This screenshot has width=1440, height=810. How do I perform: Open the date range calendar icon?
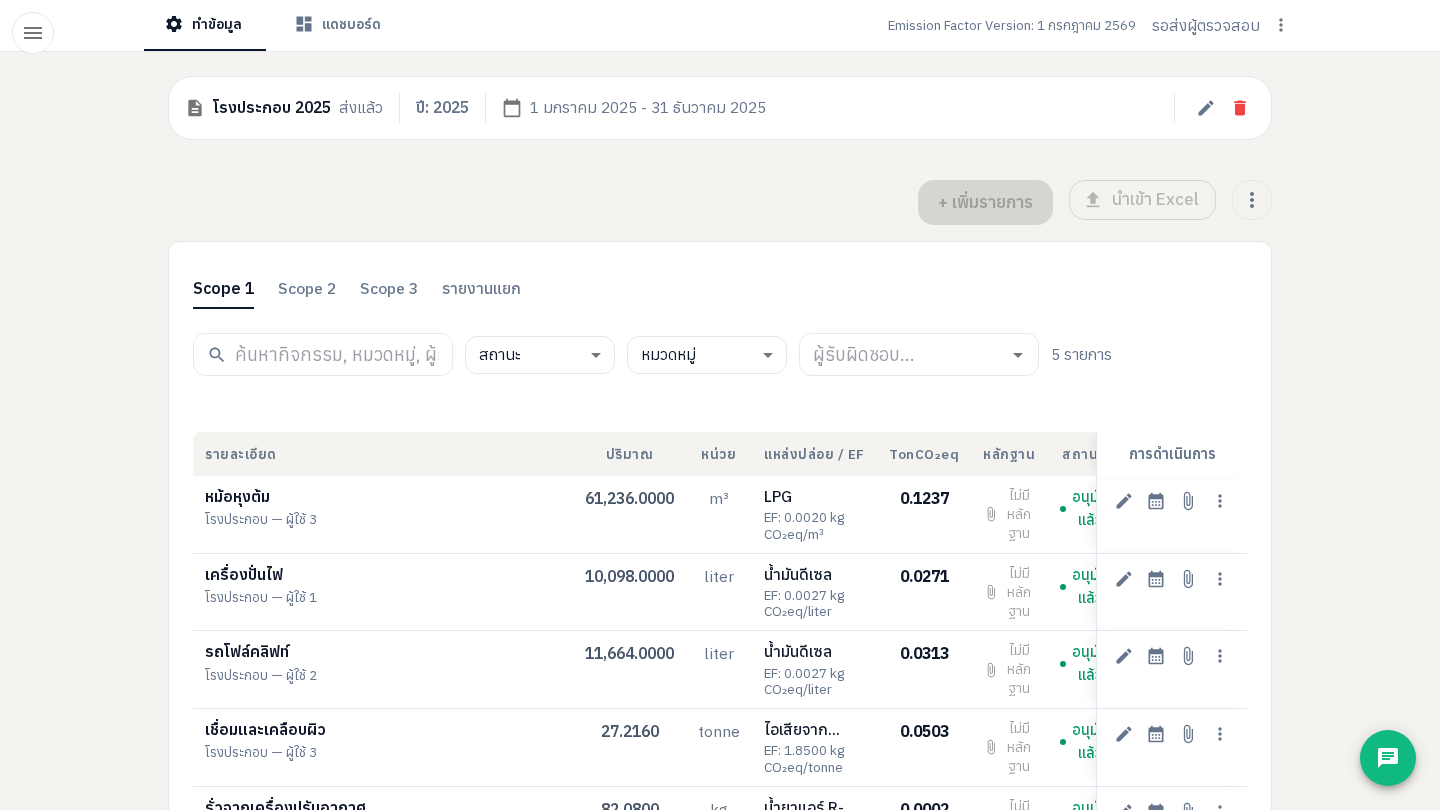click(x=512, y=108)
